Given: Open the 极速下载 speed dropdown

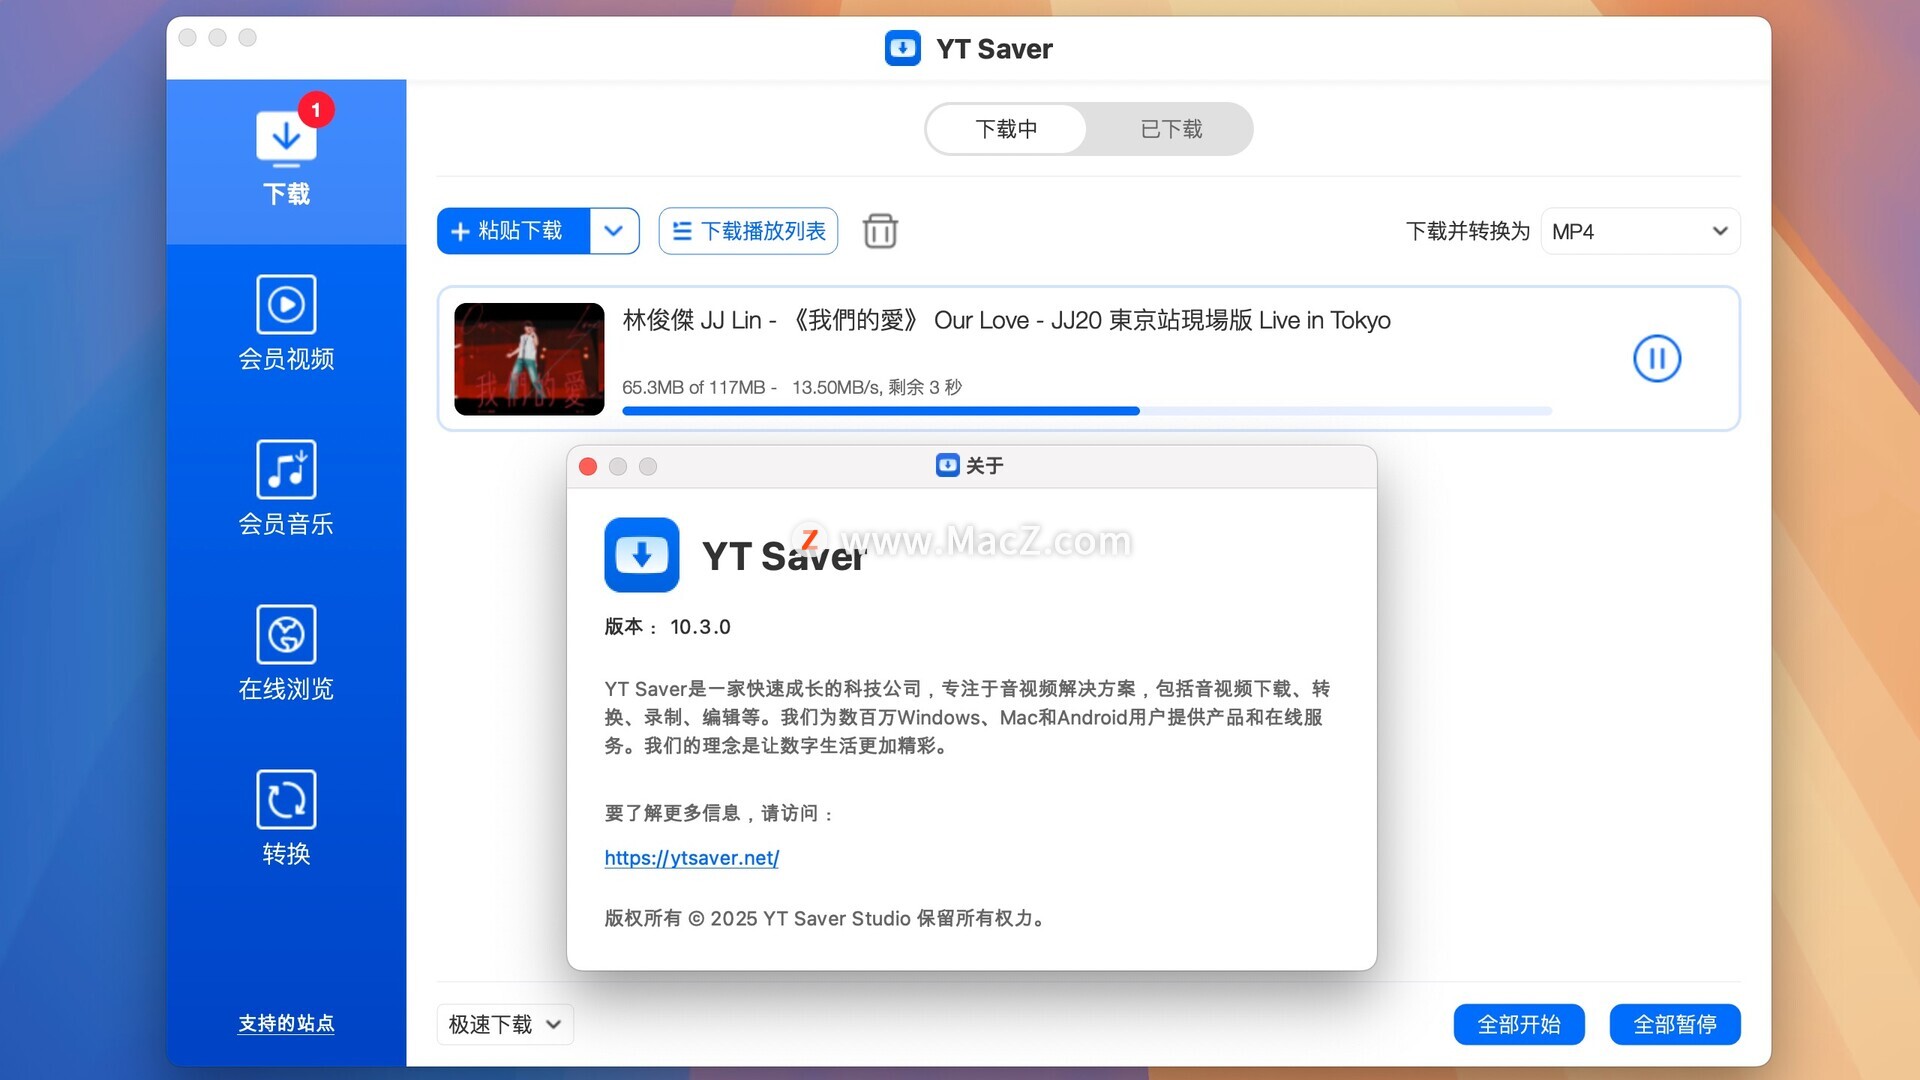Looking at the screenshot, I should (x=505, y=1024).
